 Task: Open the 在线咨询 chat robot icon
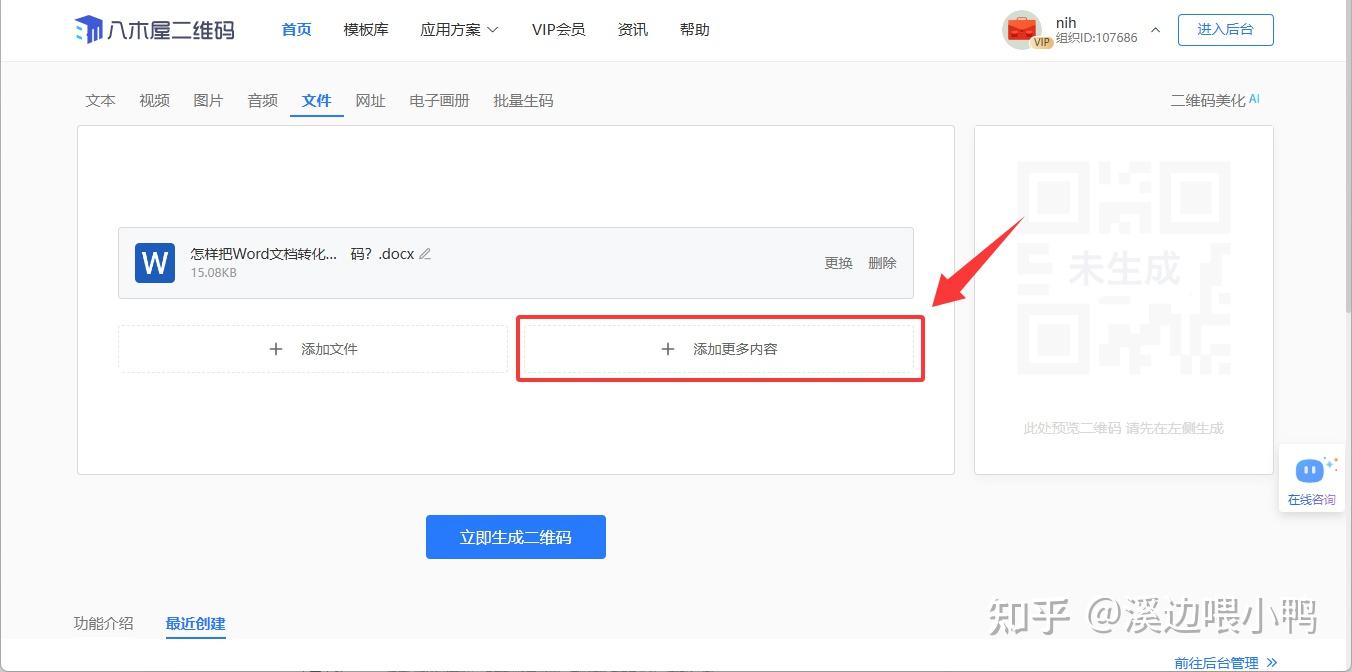(x=1311, y=470)
